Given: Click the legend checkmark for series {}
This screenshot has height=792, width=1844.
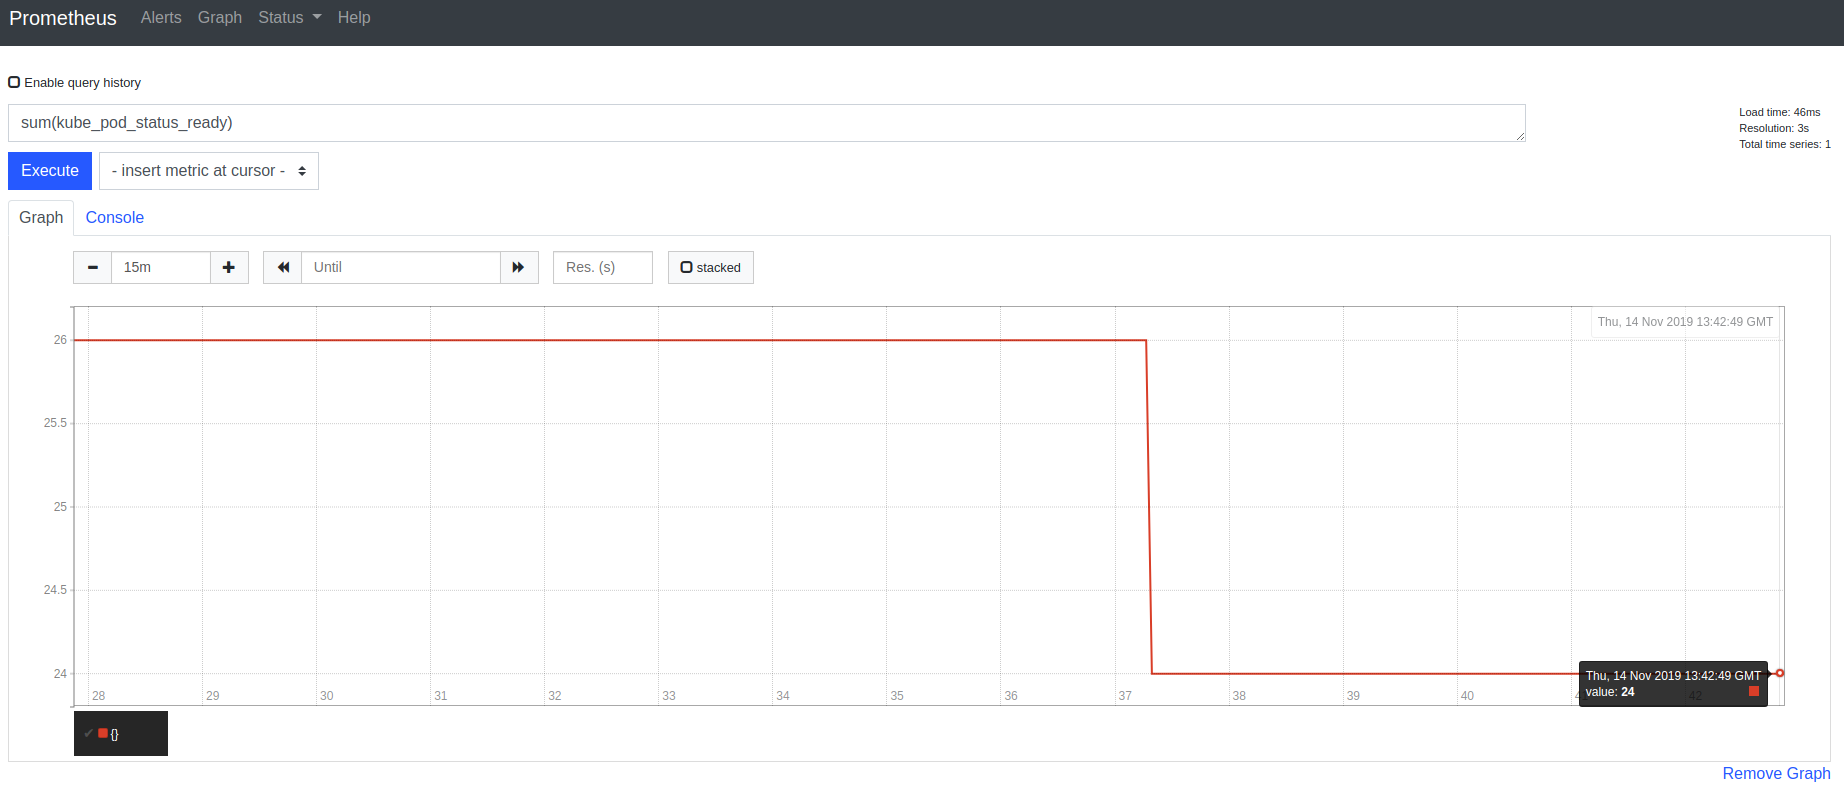Looking at the screenshot, I should 89,734.
